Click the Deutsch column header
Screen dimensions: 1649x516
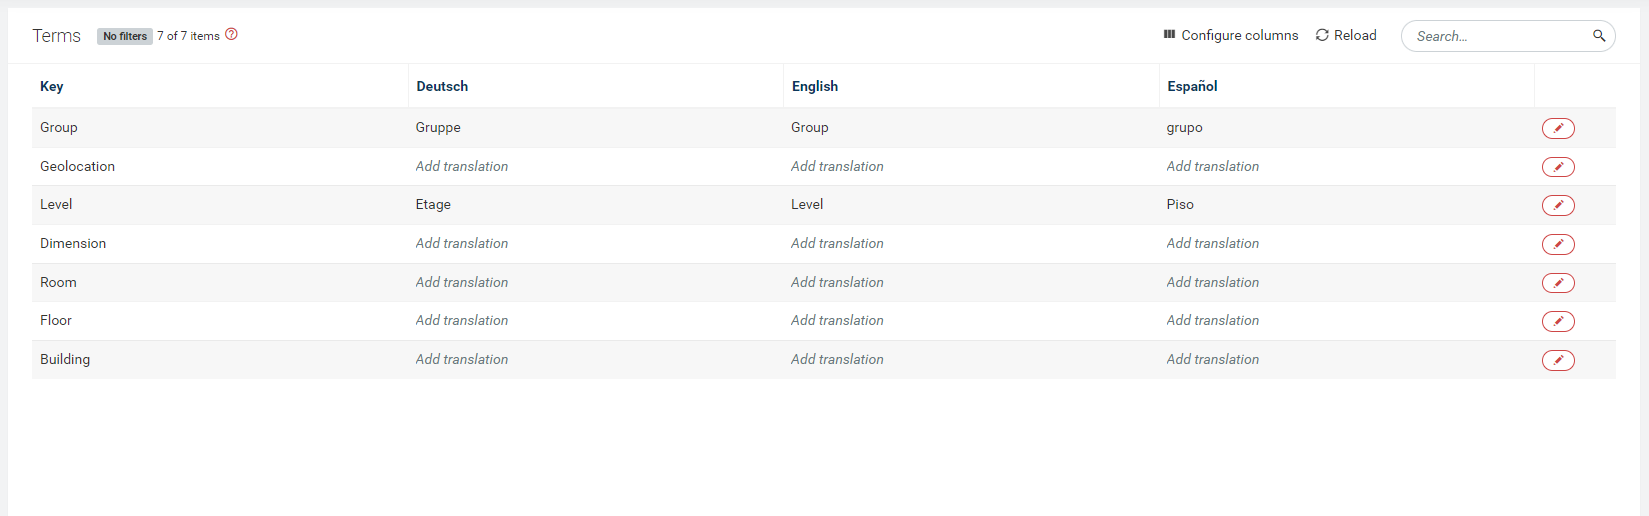click(442, 86)
